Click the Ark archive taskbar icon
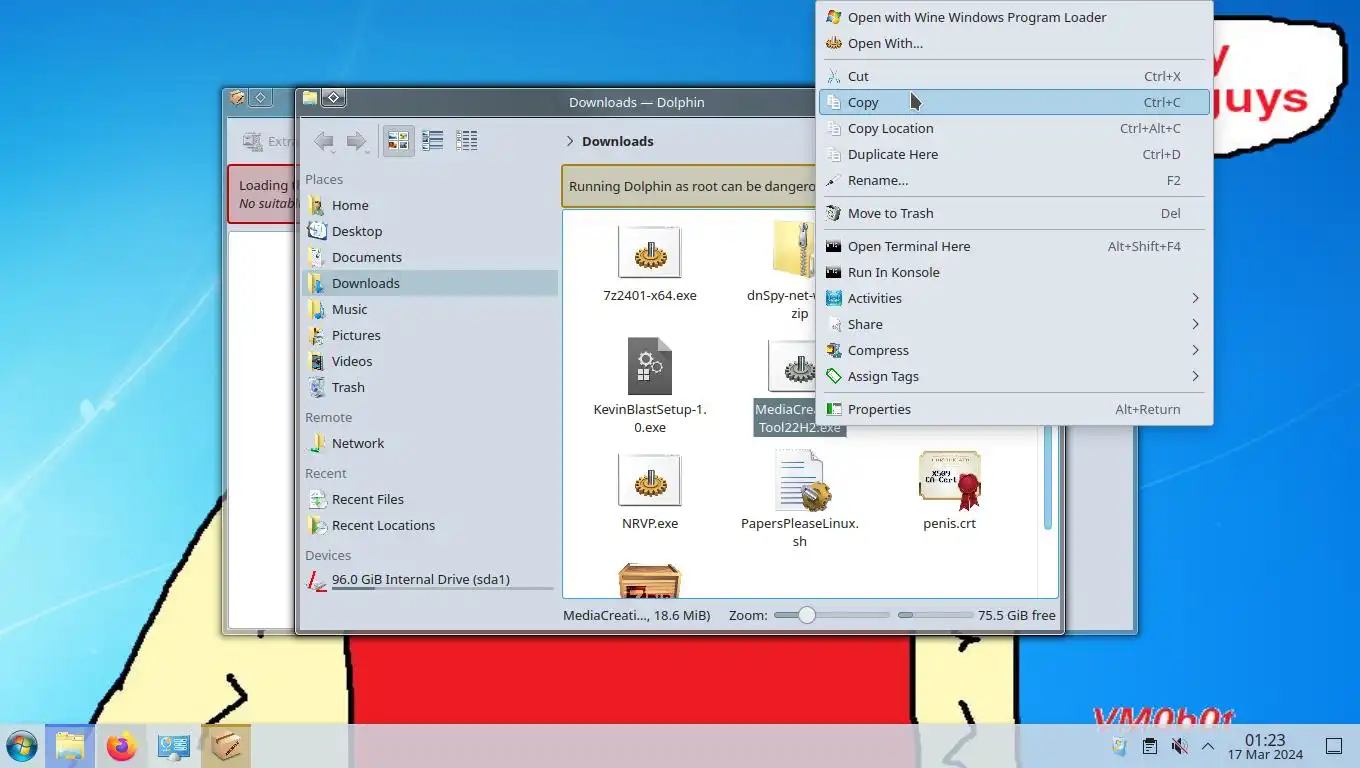Image resolution: width=1360 pixels, height=768 pixels. [x=226, y=746]
